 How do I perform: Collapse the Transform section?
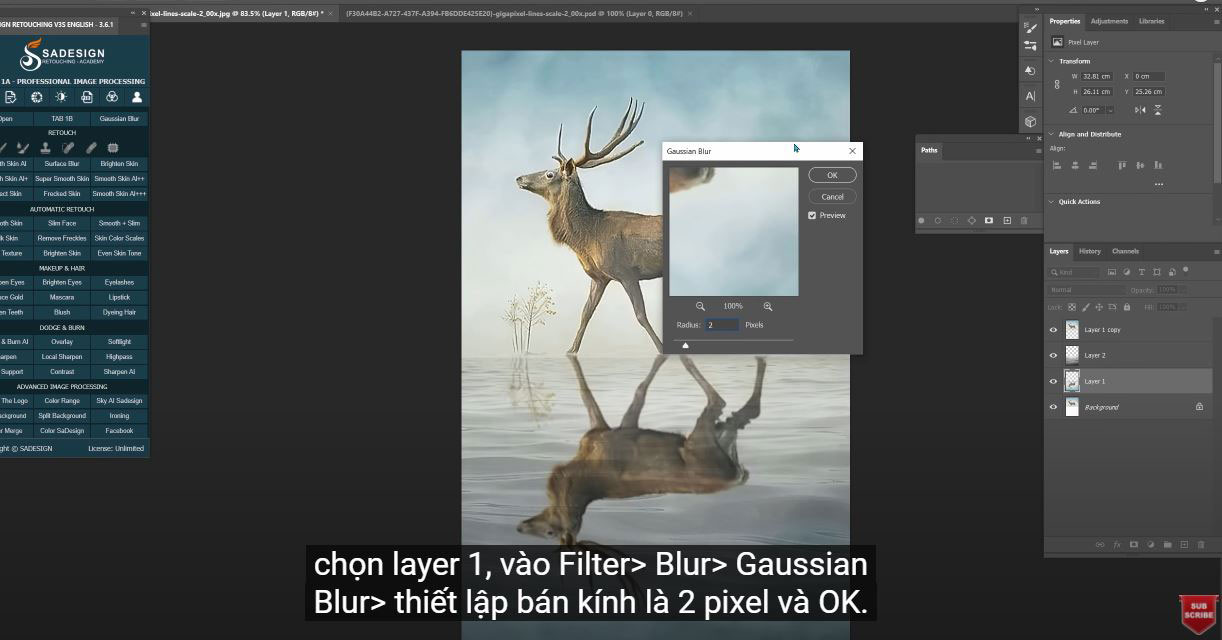[1052, 61]
